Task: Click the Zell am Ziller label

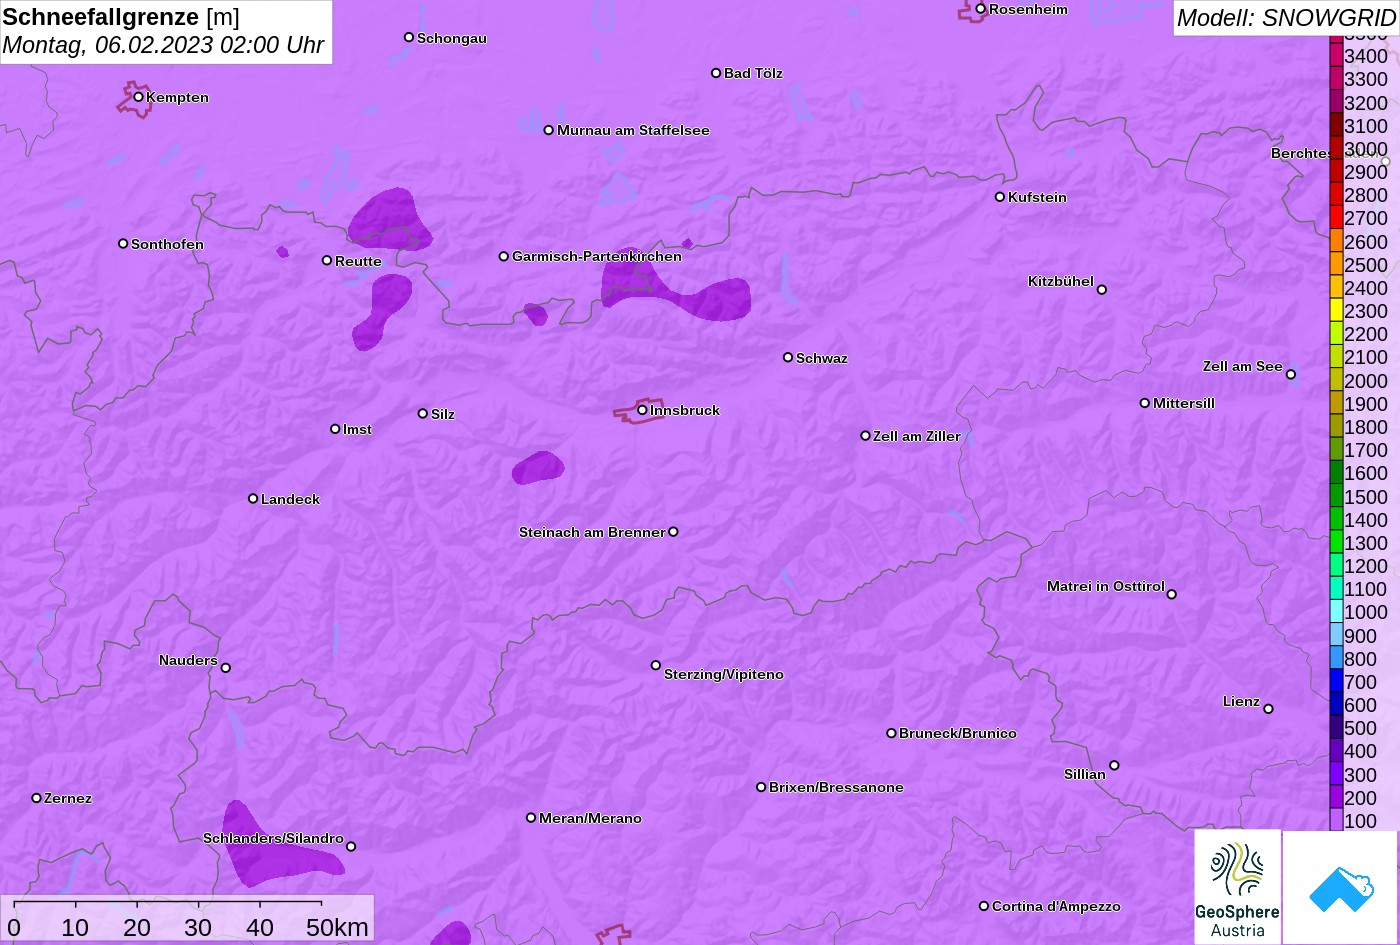Action: (917, 436)
